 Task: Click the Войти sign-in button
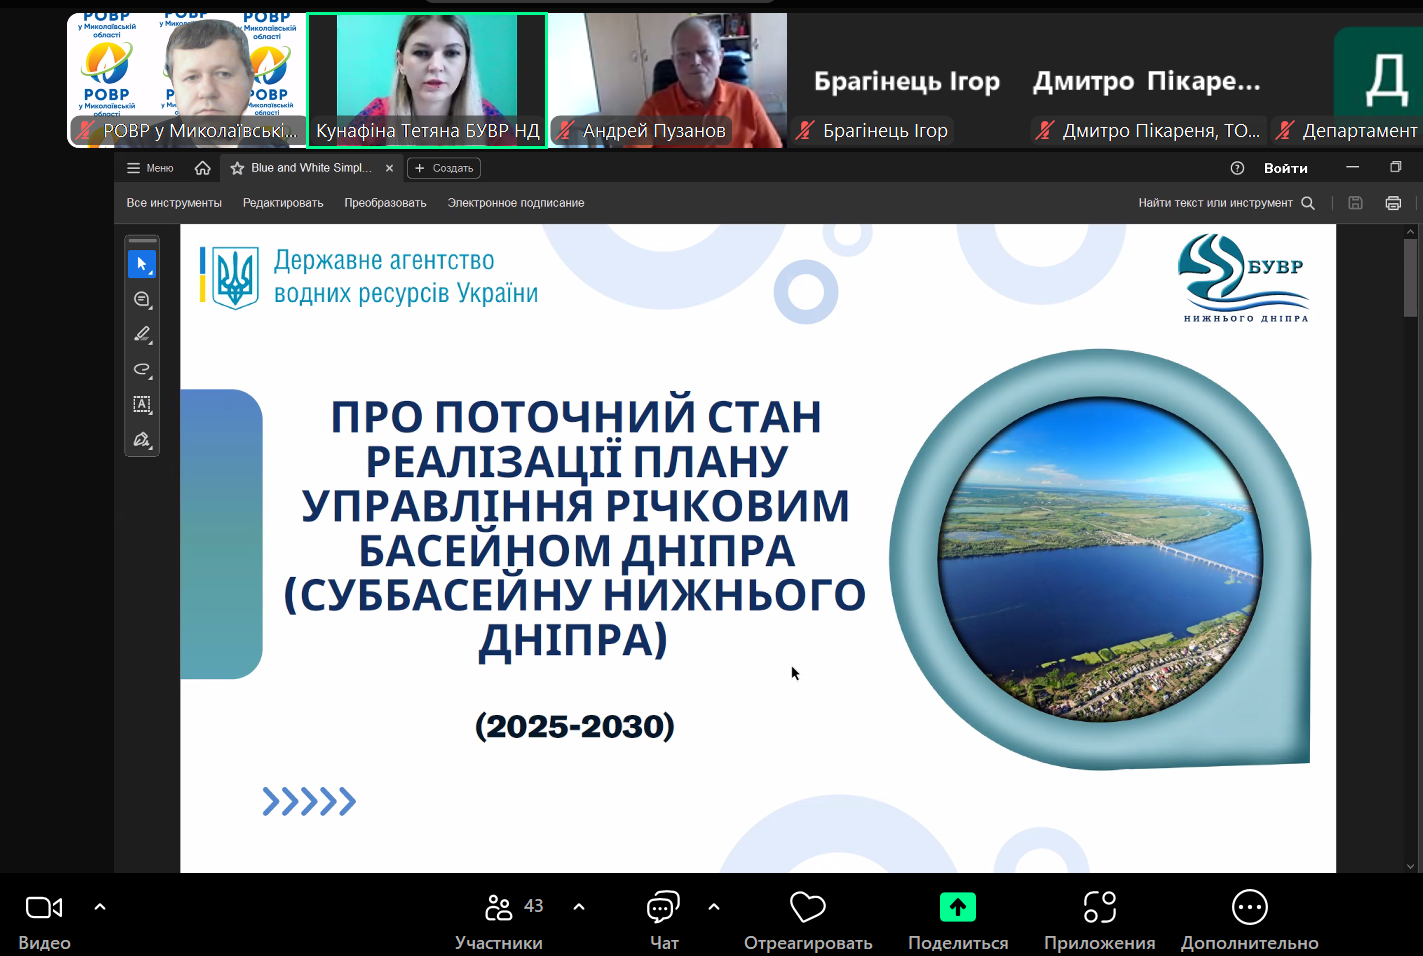click(x=1286, y=168)
